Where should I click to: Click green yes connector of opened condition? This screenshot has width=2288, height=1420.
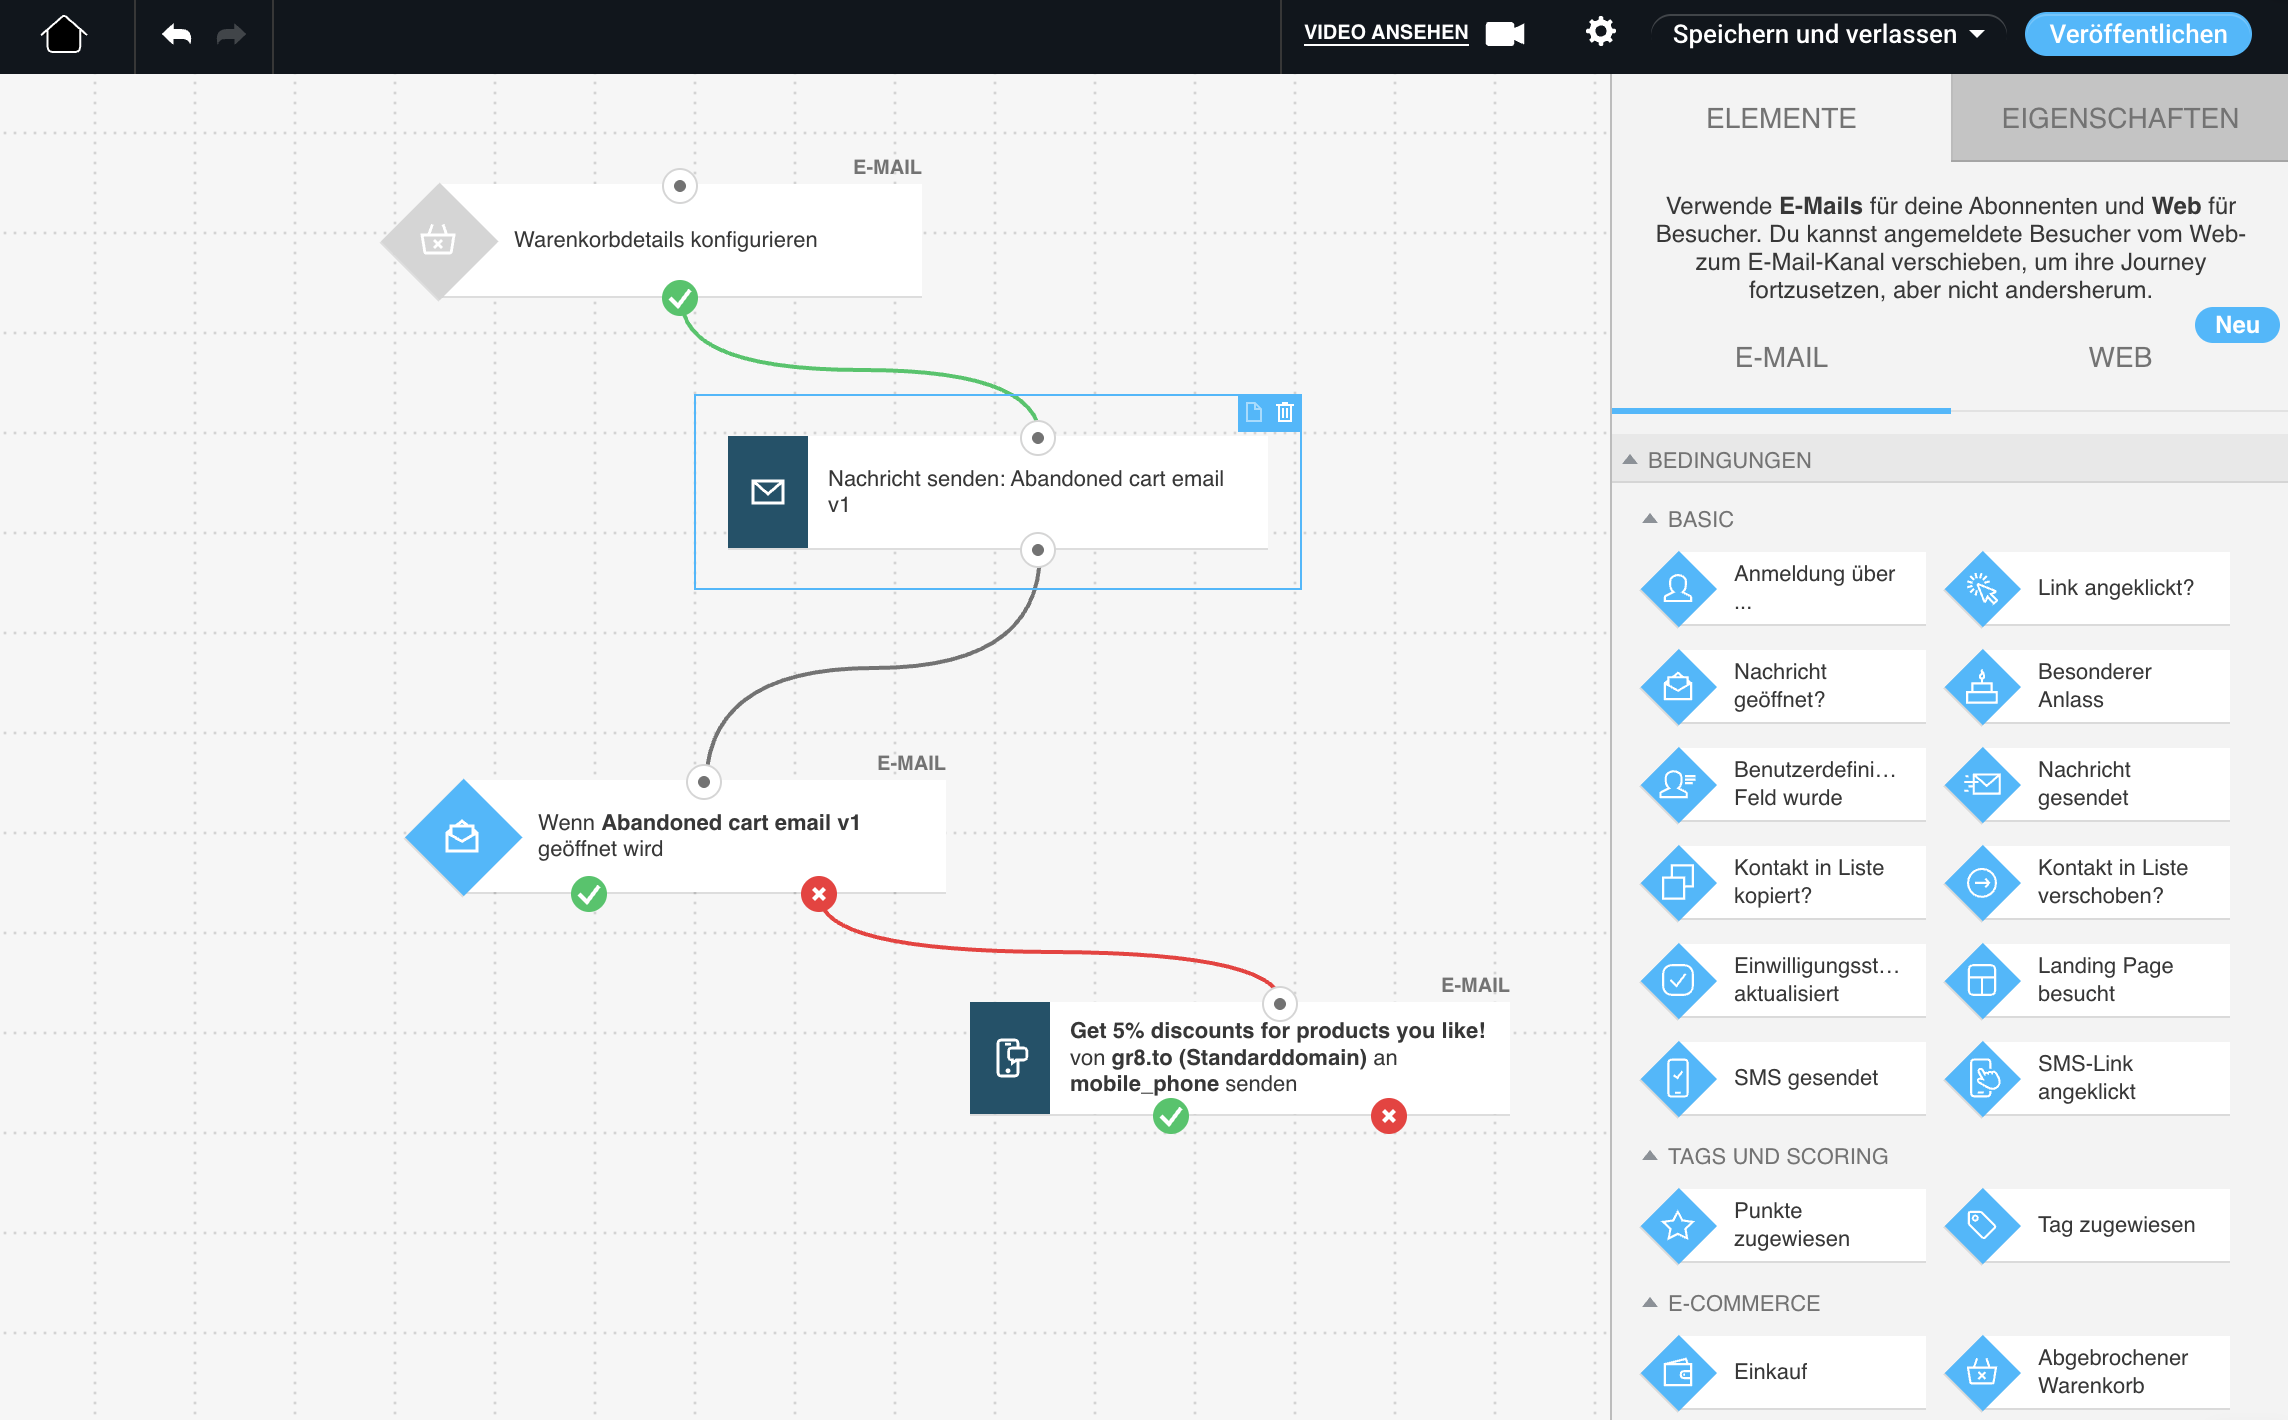point(589,894)
